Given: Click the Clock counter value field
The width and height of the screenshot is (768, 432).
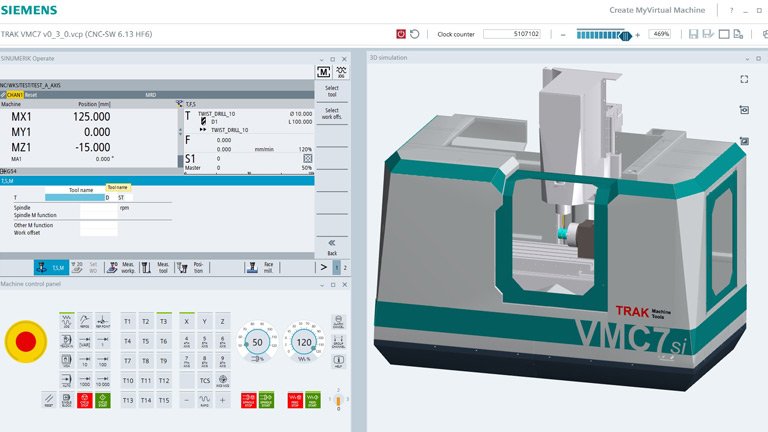Looking at the screenshot, I should point(512,34).
